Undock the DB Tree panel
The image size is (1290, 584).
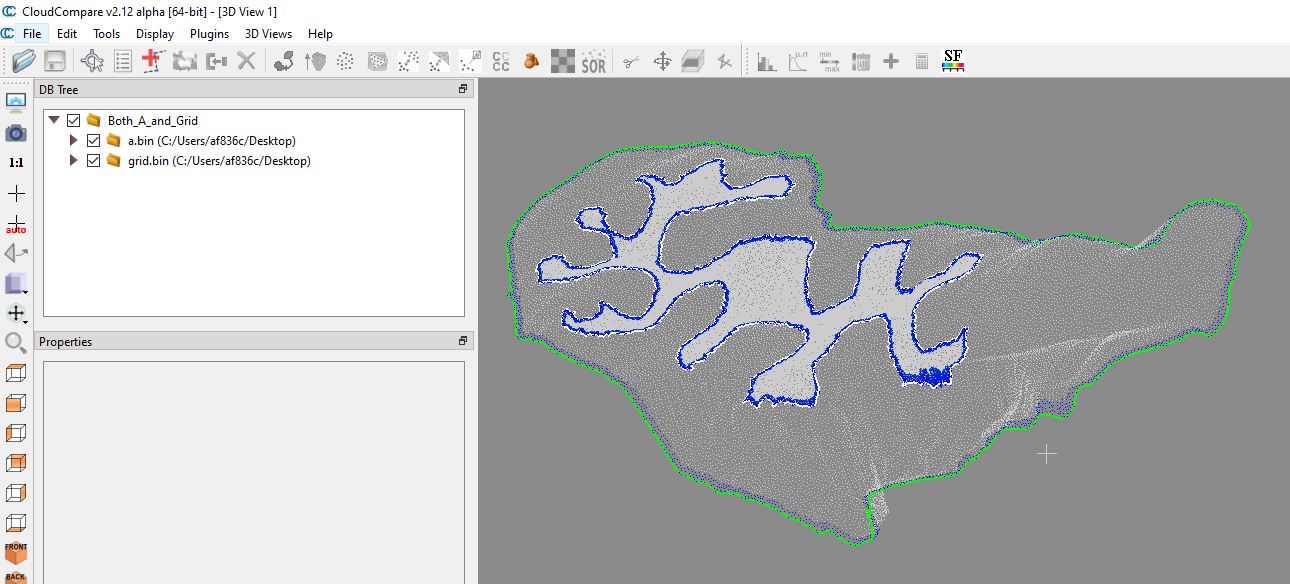462,88
